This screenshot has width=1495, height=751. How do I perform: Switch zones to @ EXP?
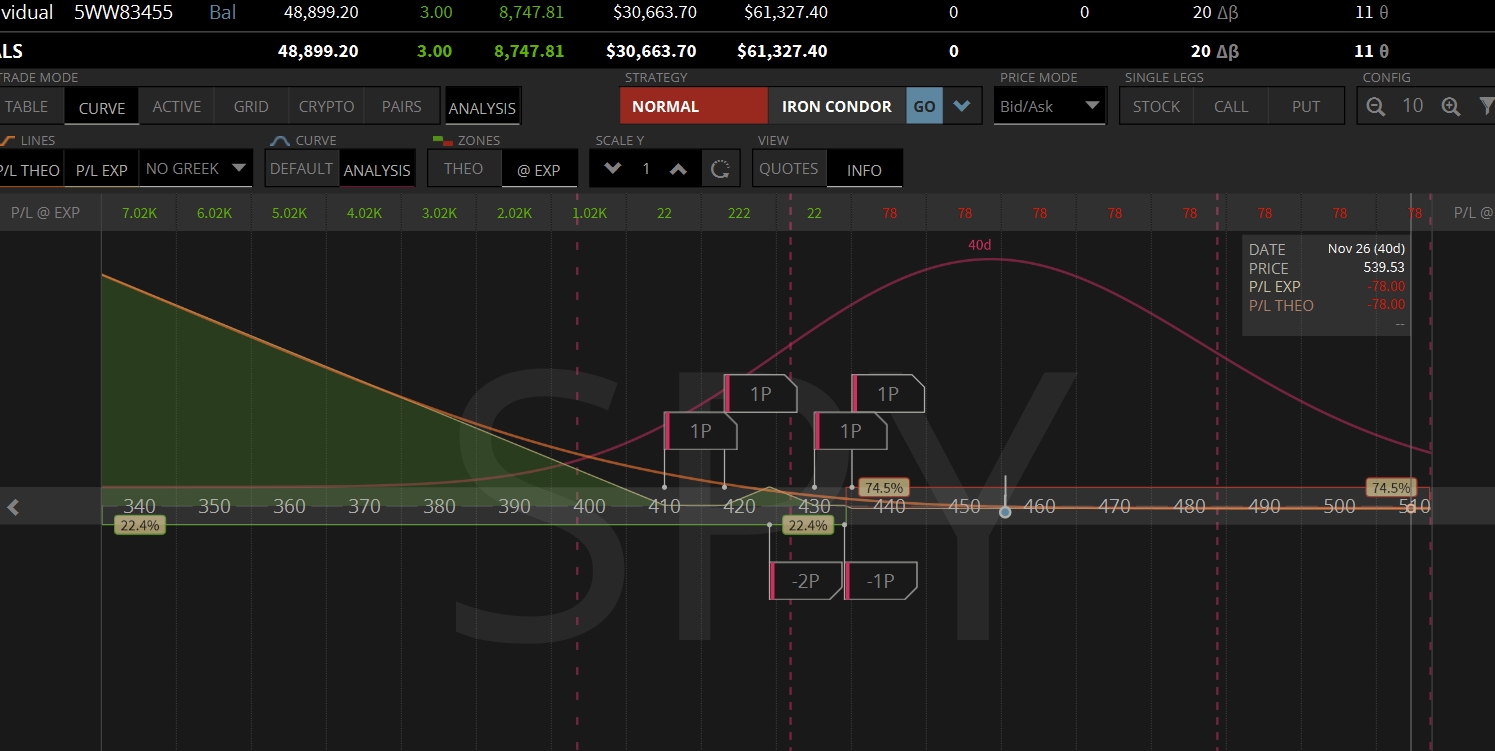point(538,170)
